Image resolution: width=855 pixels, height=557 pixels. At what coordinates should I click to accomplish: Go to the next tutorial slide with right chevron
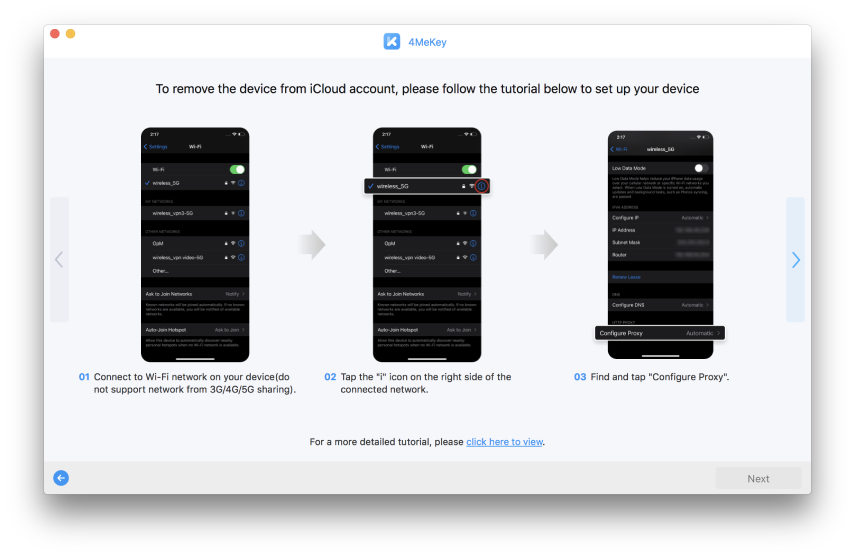(x=795, y=260)
